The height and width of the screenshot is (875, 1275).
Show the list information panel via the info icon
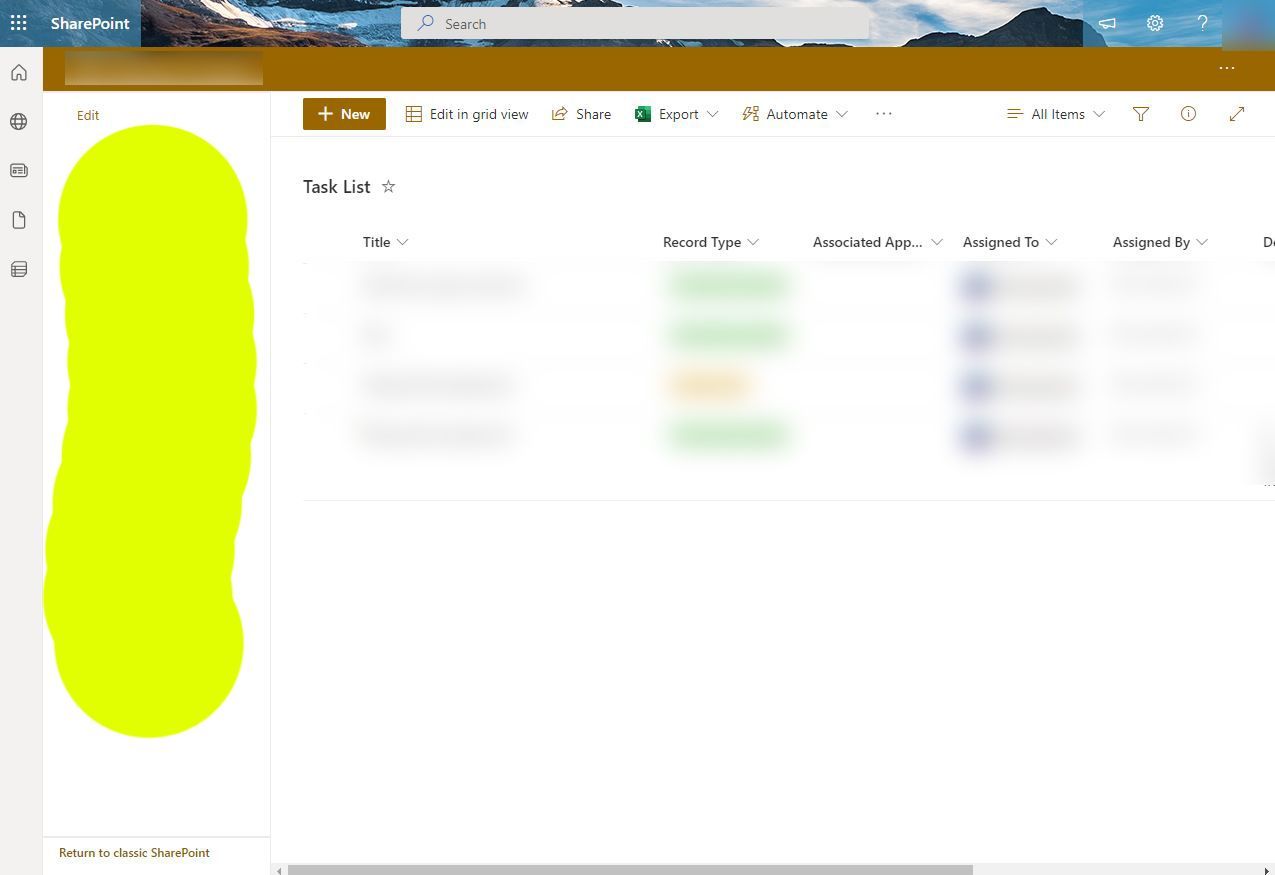point(1188,114)
